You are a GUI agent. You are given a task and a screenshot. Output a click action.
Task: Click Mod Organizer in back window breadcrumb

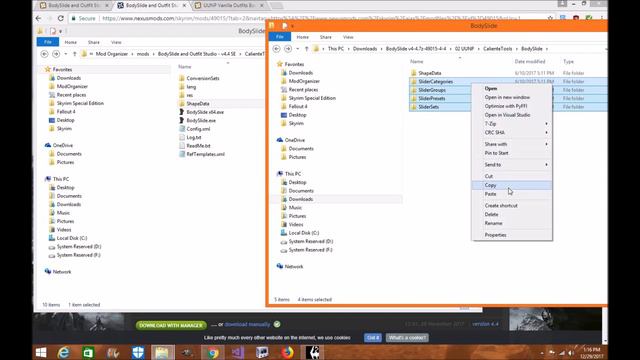coord(111,54)
